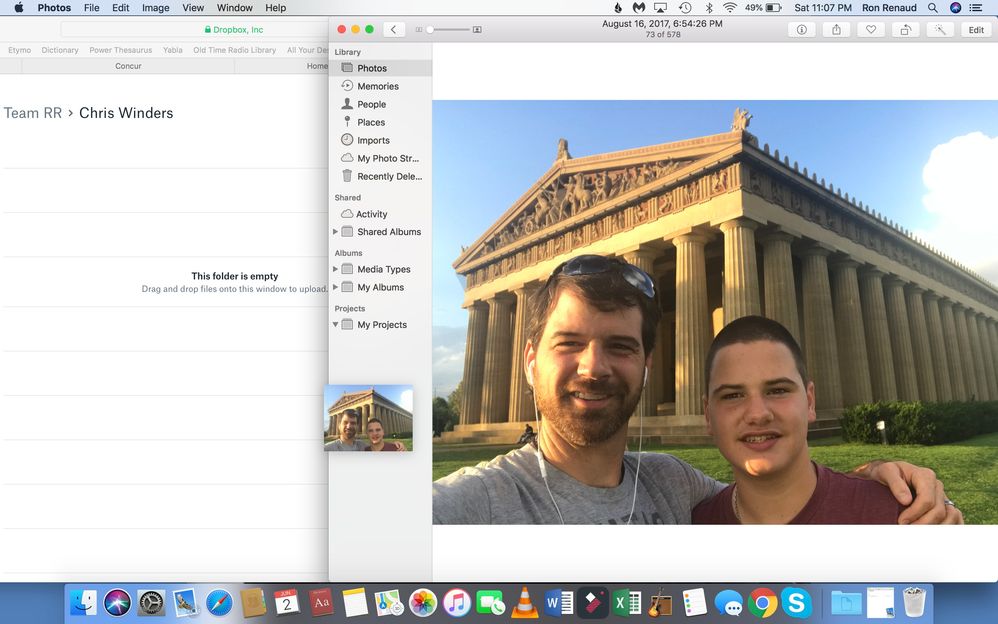Rotate the current photo
Screen dimensions: 998x624
(905, 29)
